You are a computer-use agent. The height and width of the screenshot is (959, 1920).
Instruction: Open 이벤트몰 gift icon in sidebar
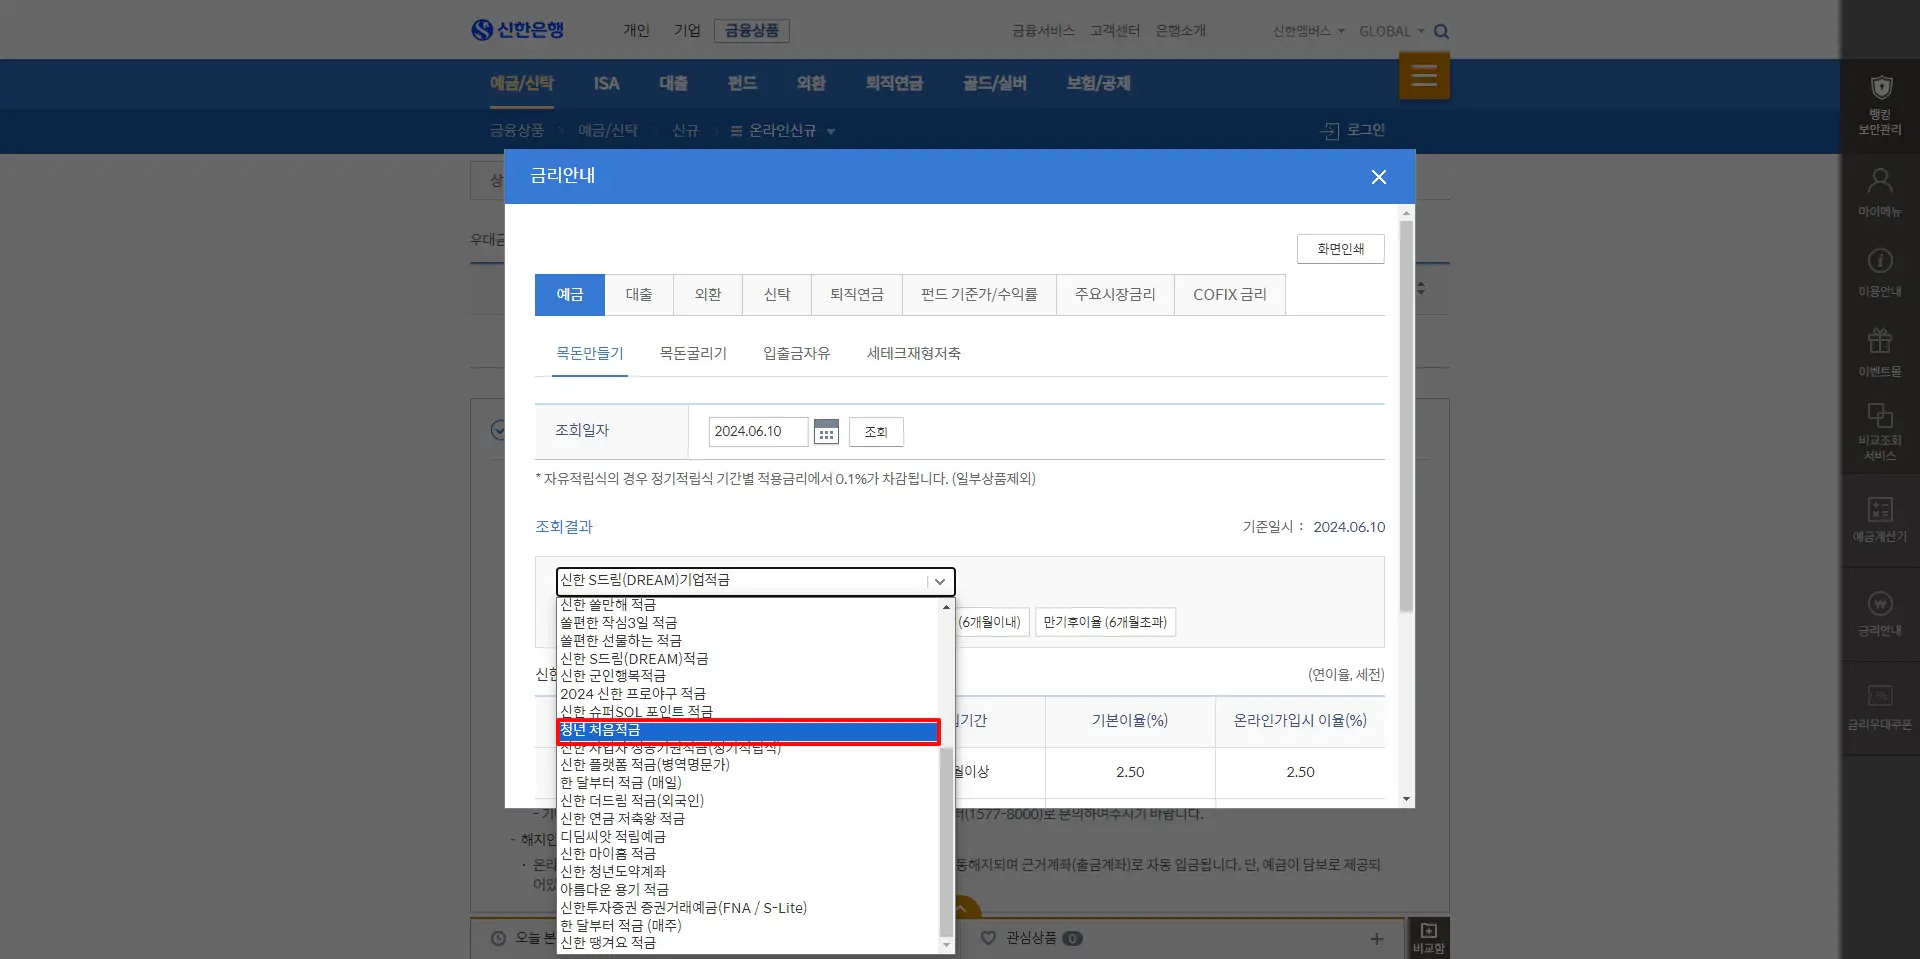1880,352
